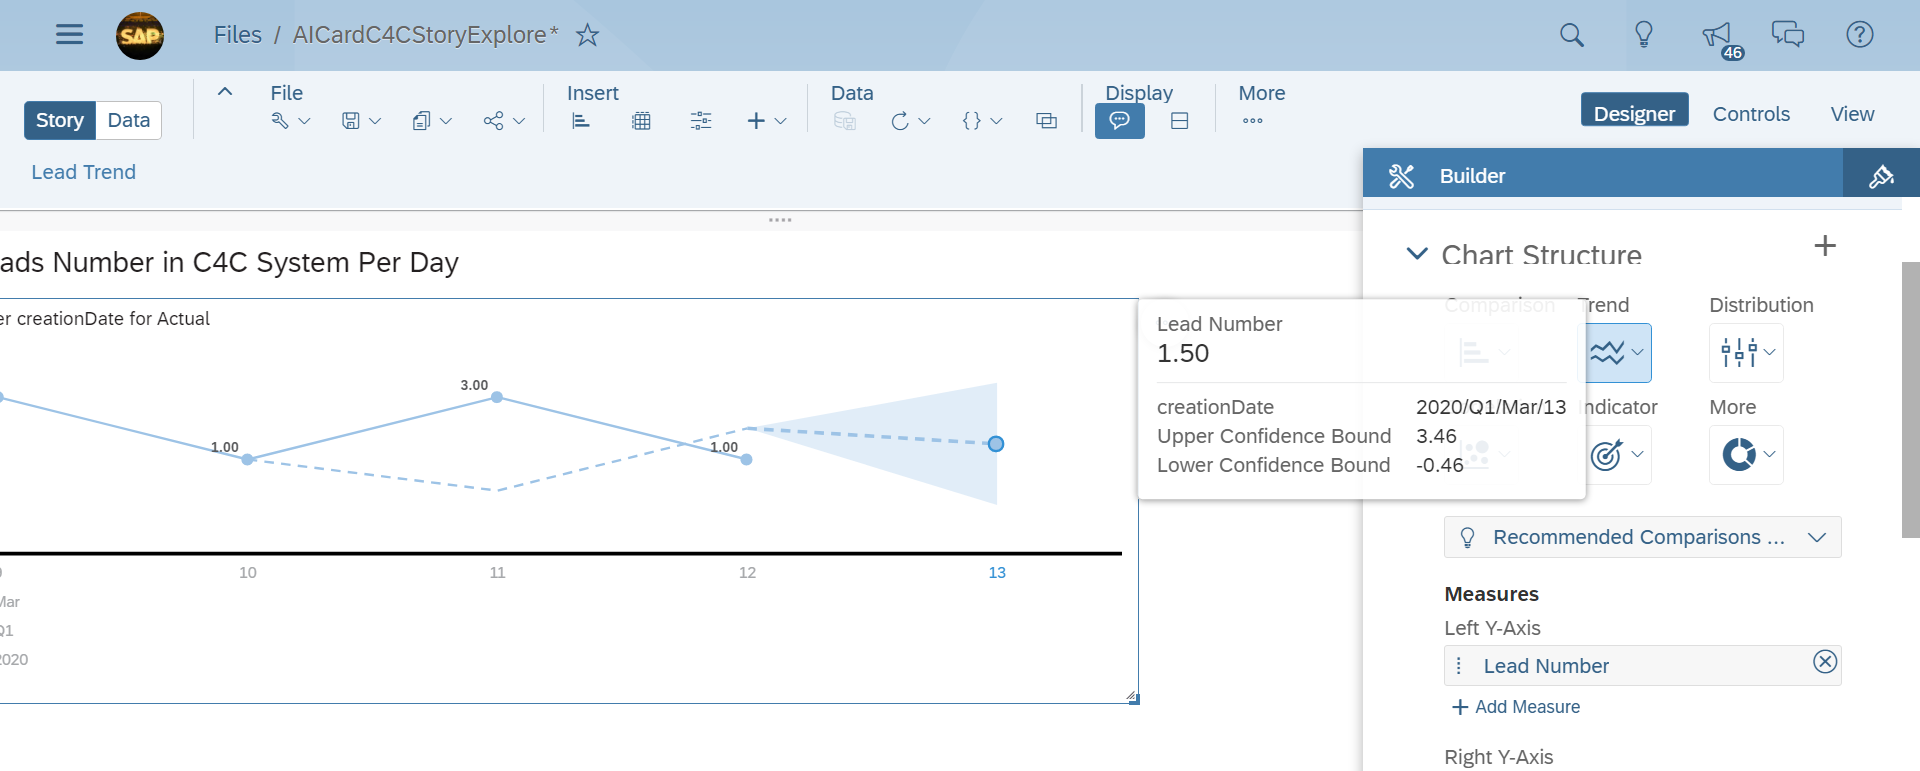1920x771 pixels.
Task: Click the AICardC4CStoryExplore file name
Action: pyautogui.click(x=425, y=35)
